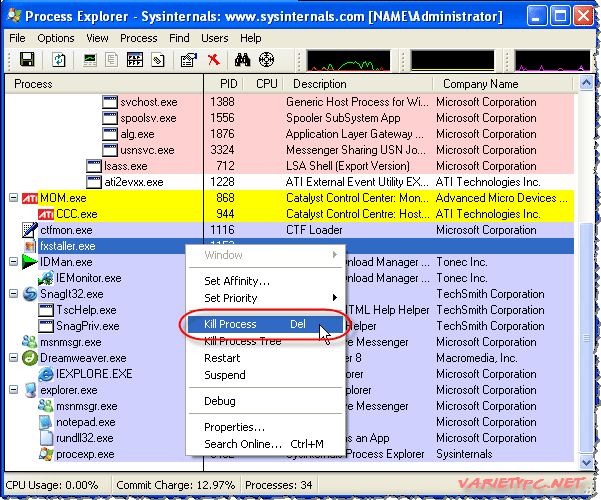Viewport: 601px width, 500px height.
Task: Click the IEXPLORE.EXE icon
Action: click(x=46, y=374)
